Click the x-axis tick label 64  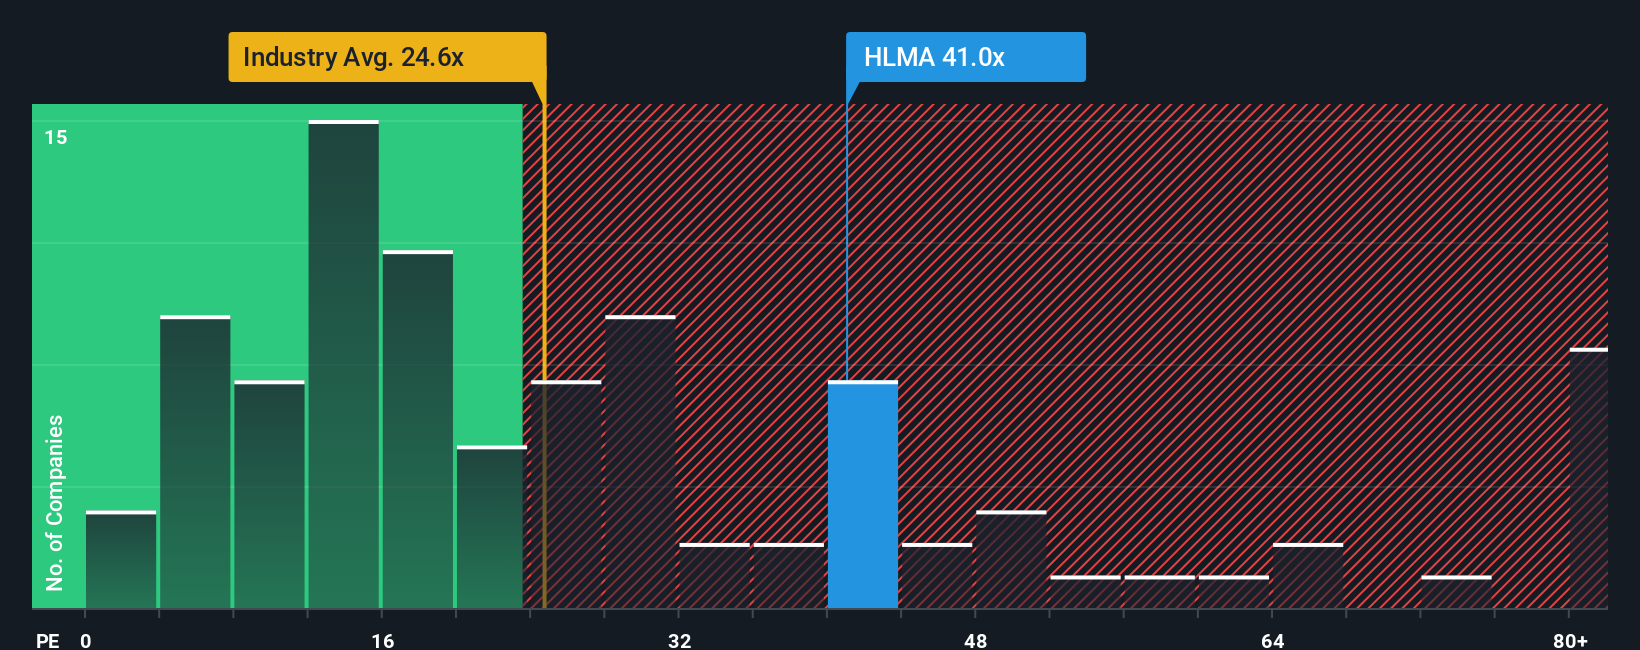click(1272, 640)
